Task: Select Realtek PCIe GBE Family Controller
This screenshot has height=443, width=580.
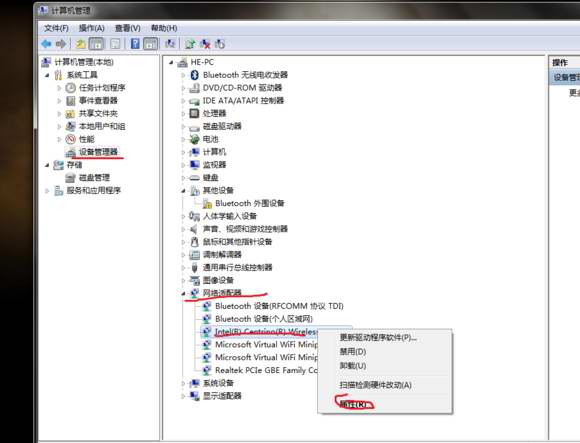Action: click(x=266, y=370)
